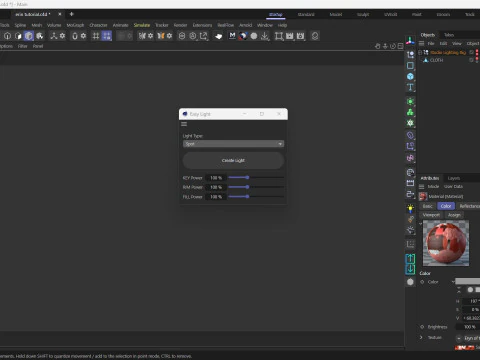480x360 pixels.
Task: Open the Simulate menu
Action: [142, 25]
